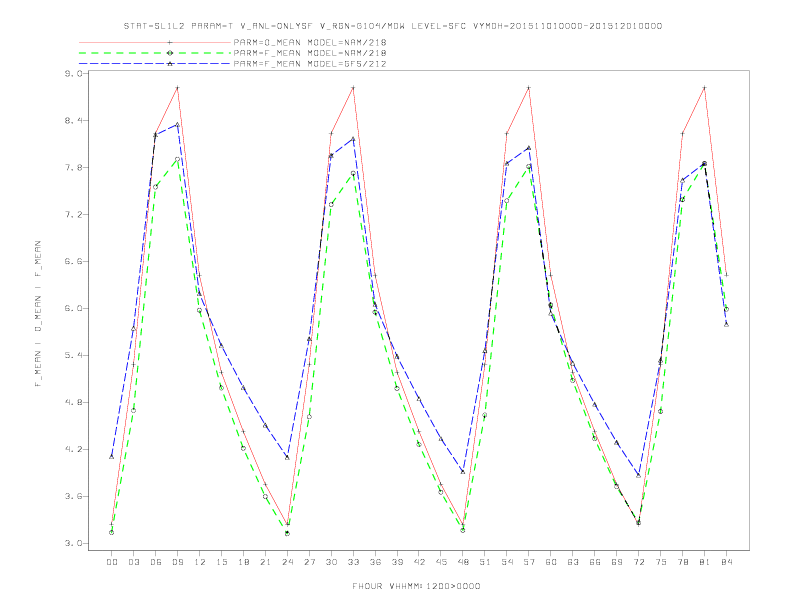Click the x-axis tick label 69
The height and width of the screenshot is (612, 792).
pyautogui.click(x=617, y=562)
